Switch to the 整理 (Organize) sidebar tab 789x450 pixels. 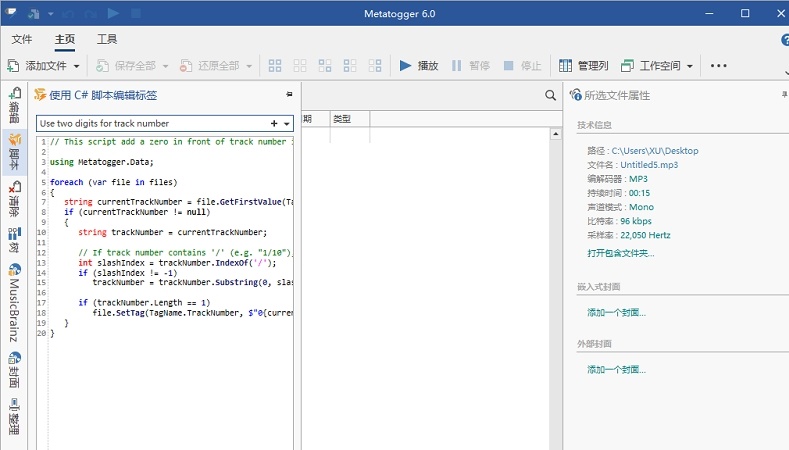14,417
